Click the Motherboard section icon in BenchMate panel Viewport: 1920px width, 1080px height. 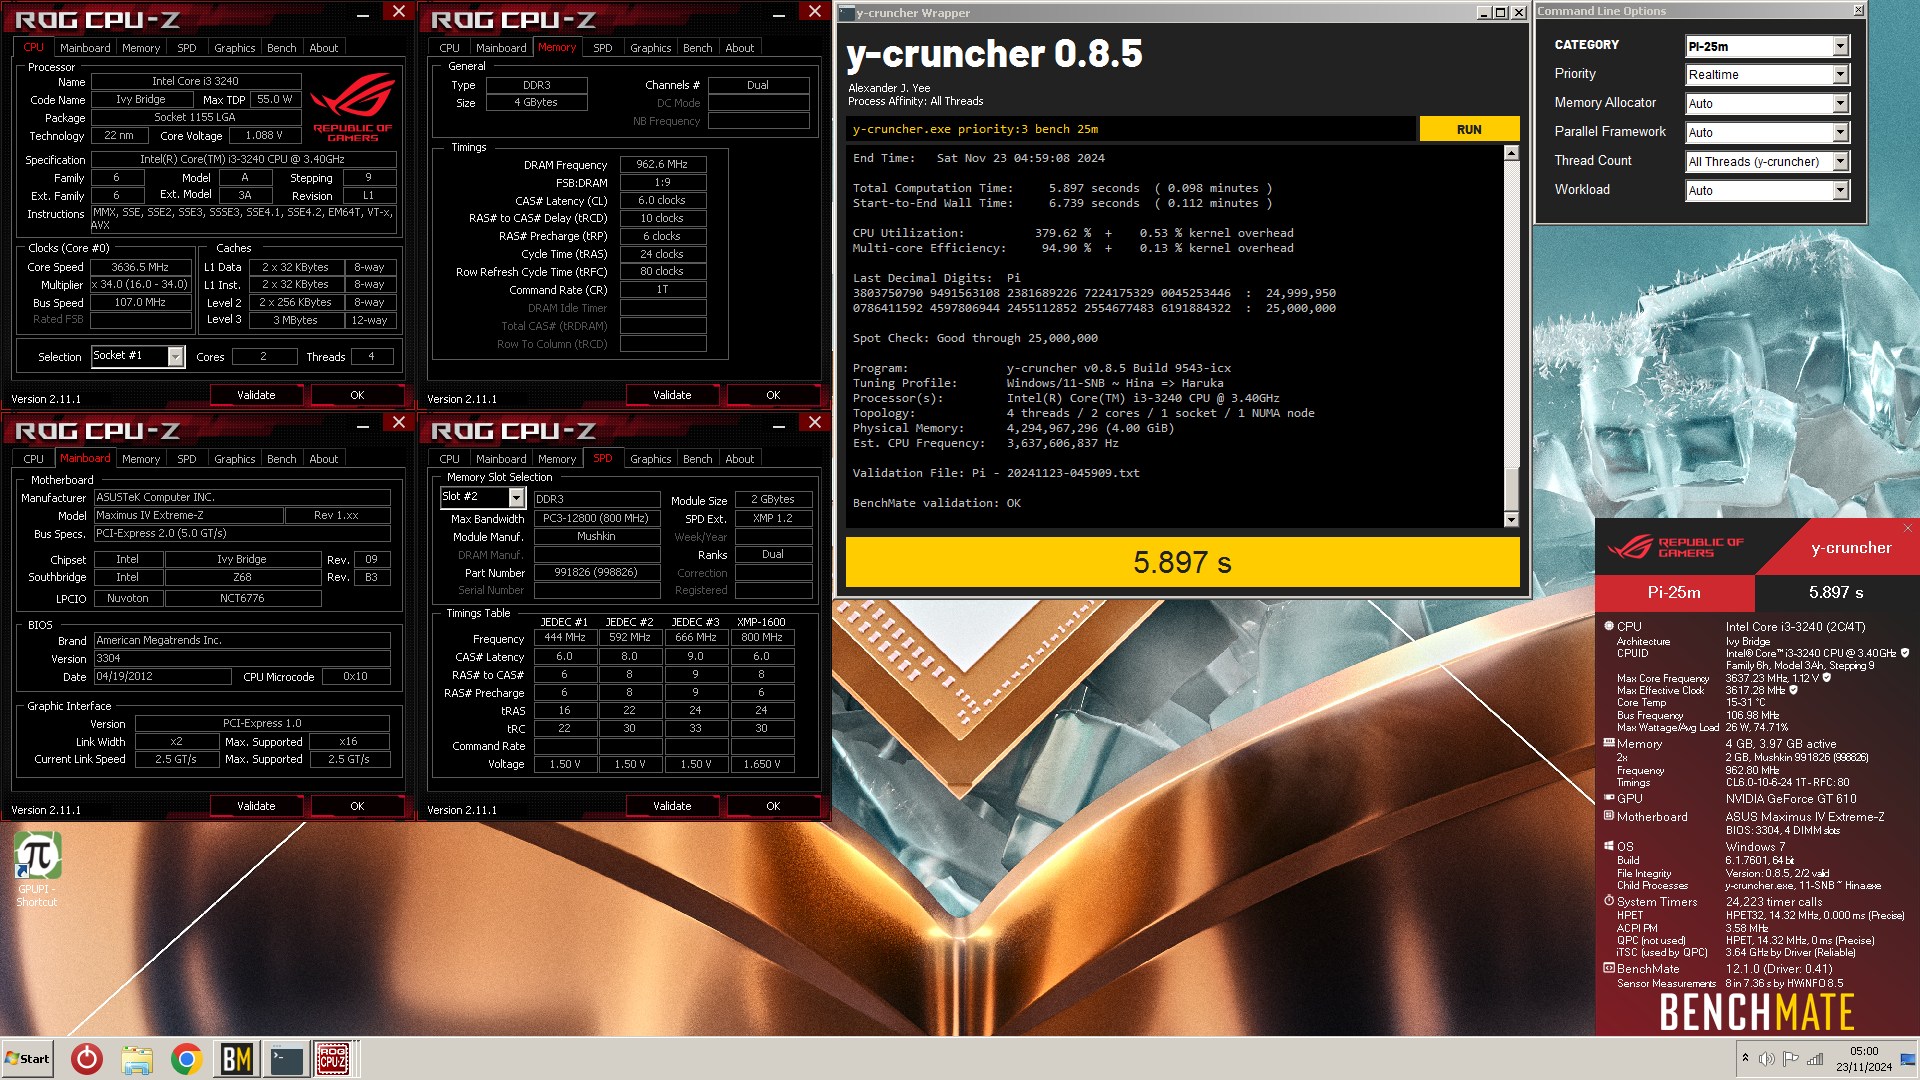tap(1609, 816)
